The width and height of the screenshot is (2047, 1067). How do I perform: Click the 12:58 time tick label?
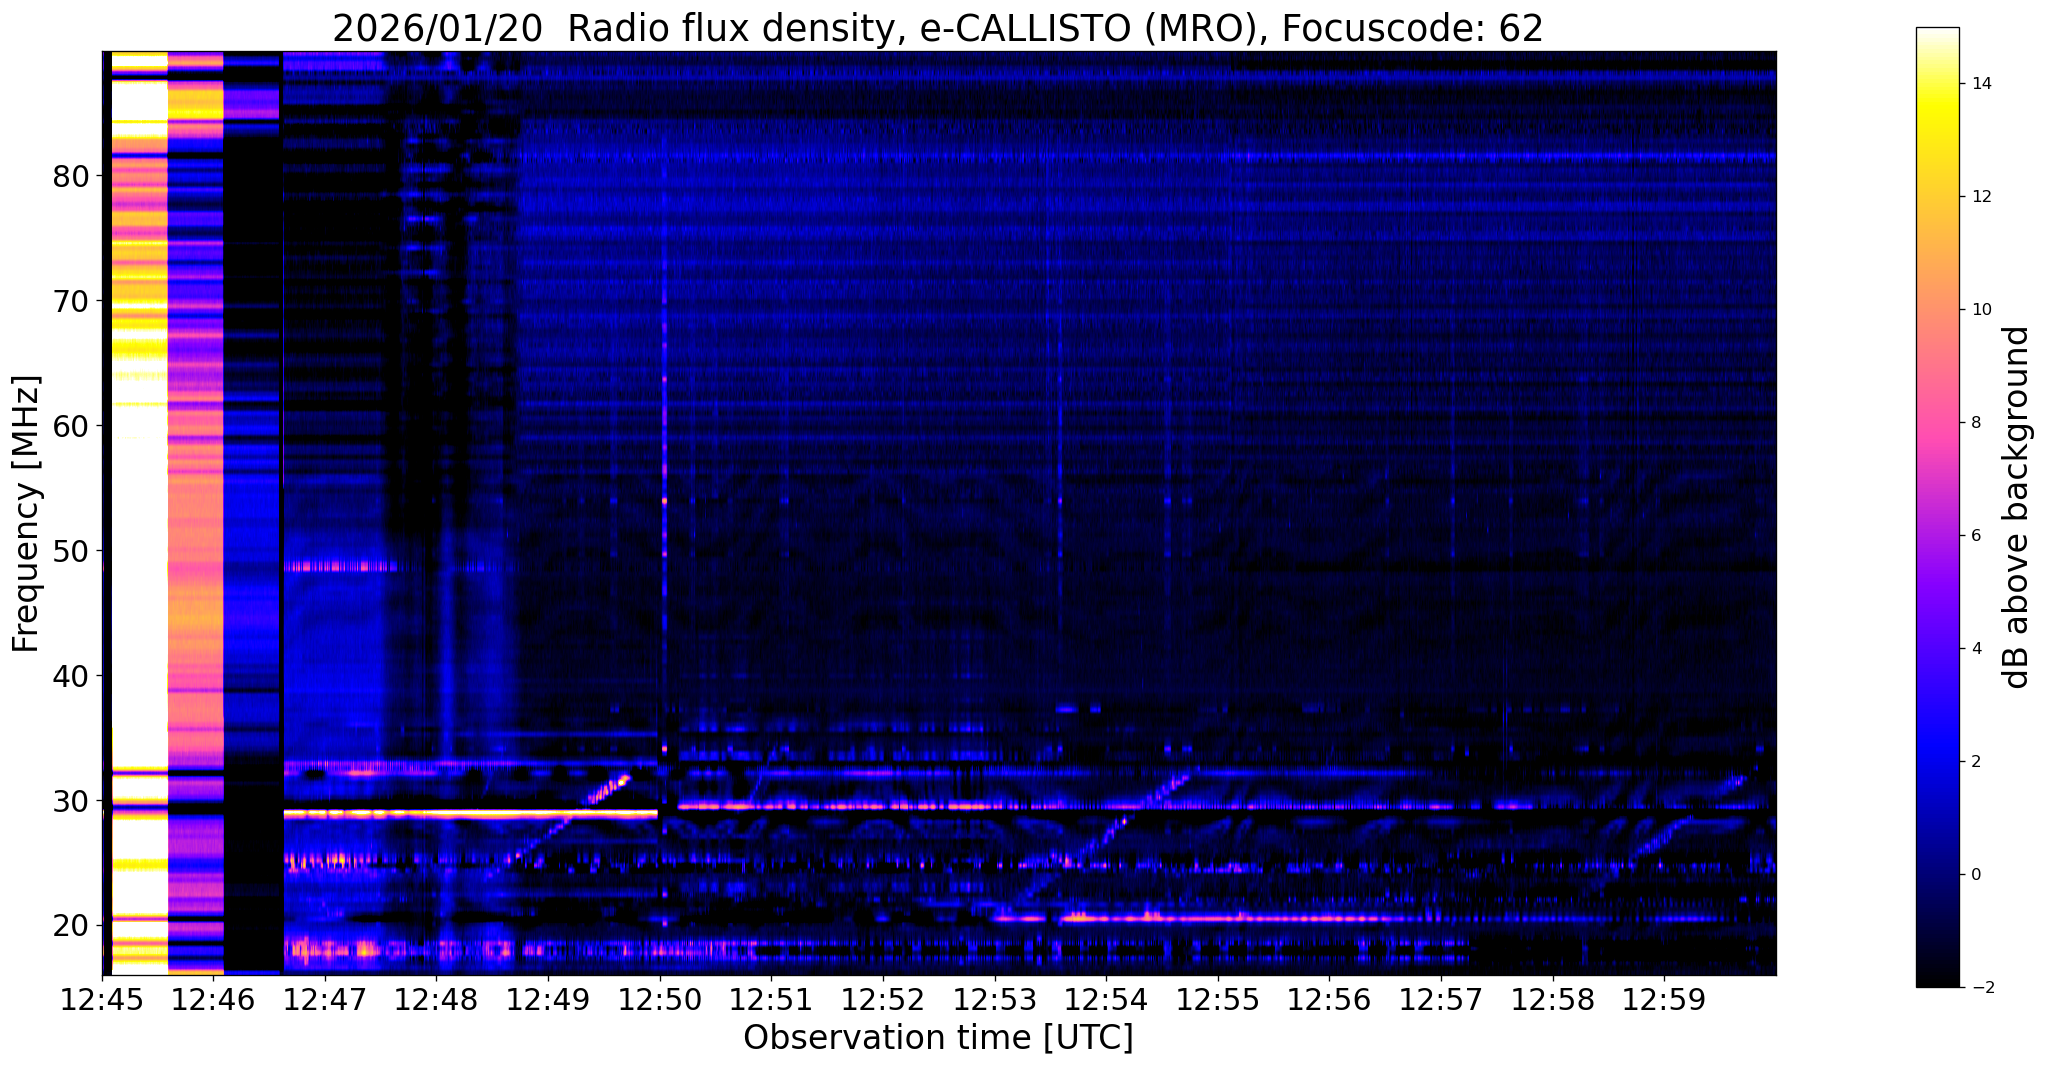coord(1552,999)
